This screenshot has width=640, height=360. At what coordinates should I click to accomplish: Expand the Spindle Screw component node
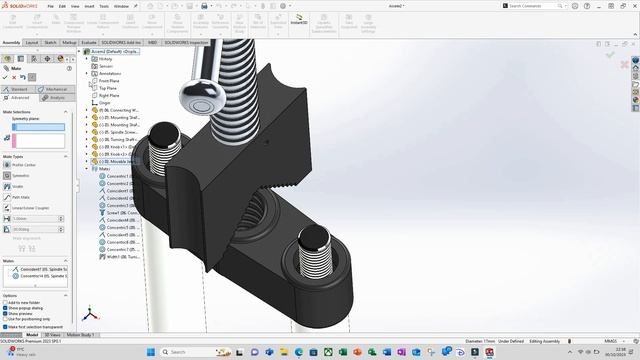pyautogui.click(x=87, y=132)
